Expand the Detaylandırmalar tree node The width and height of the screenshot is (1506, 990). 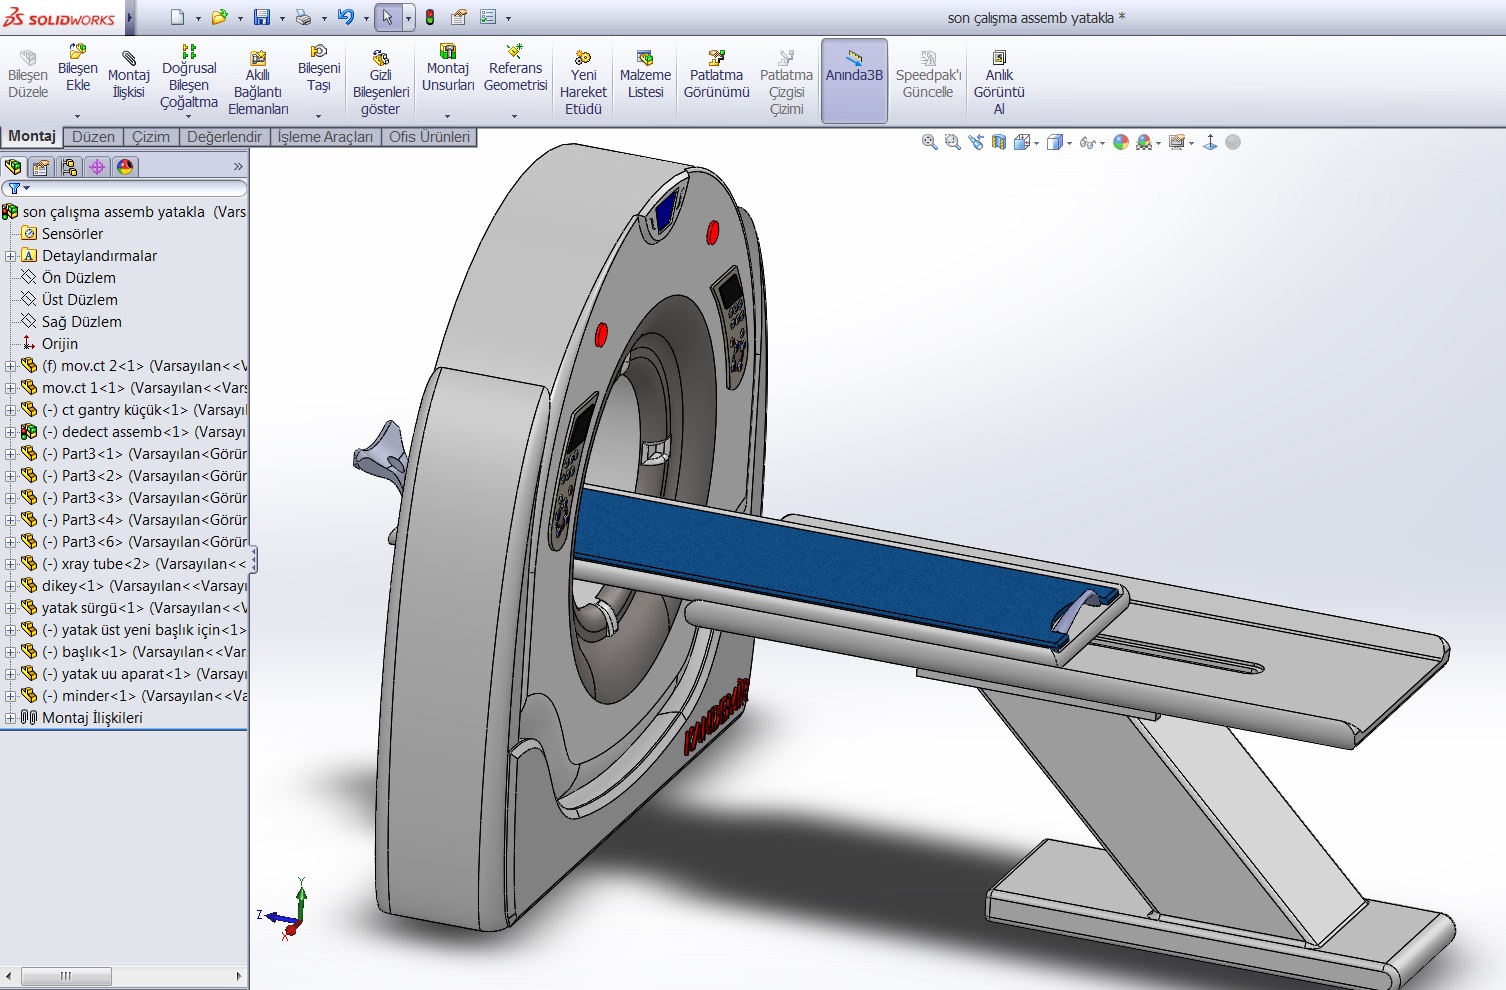pos(10,256)
